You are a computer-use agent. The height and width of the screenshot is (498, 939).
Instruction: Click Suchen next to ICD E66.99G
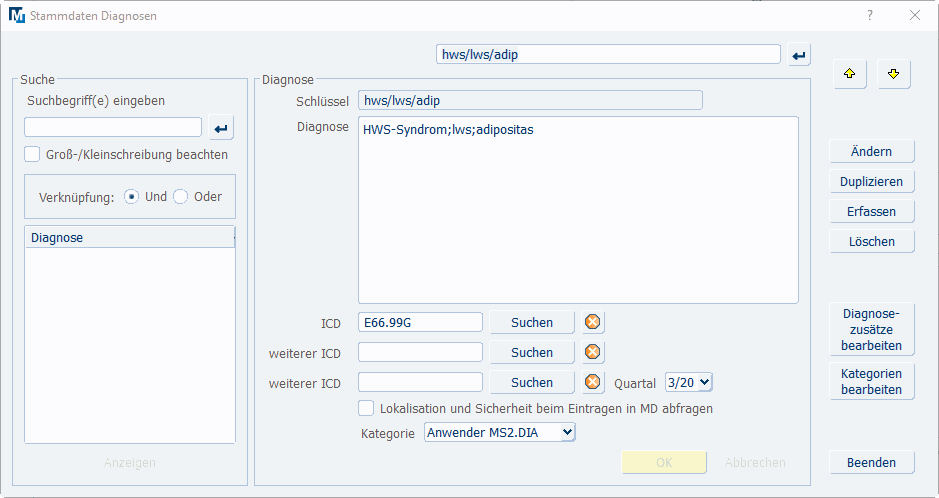point(531,322)
